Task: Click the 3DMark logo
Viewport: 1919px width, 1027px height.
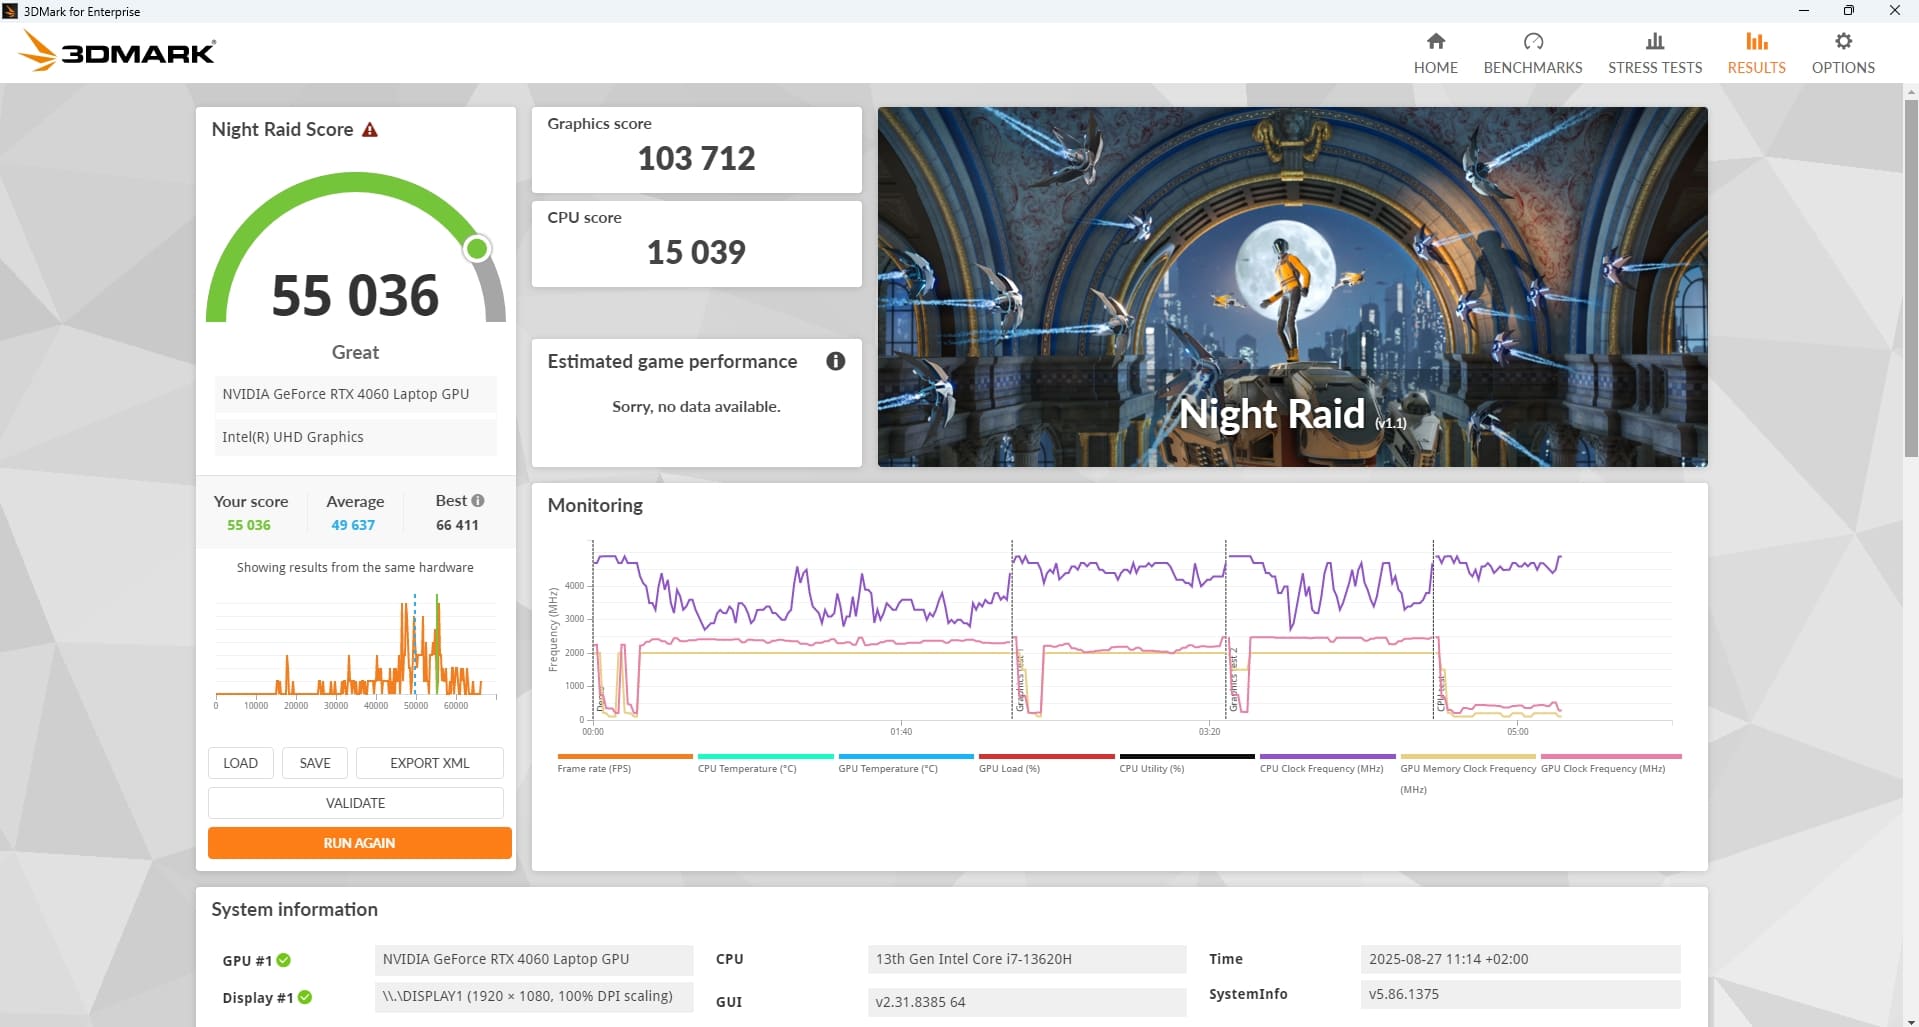Action: pos(118,51)
